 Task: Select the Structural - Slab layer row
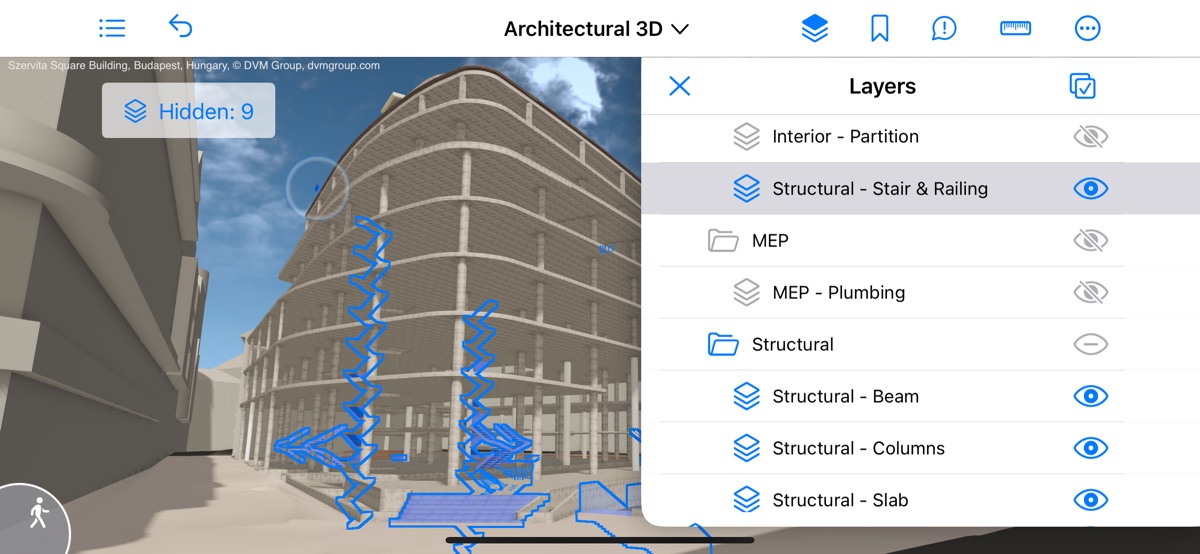coord(840,501)
